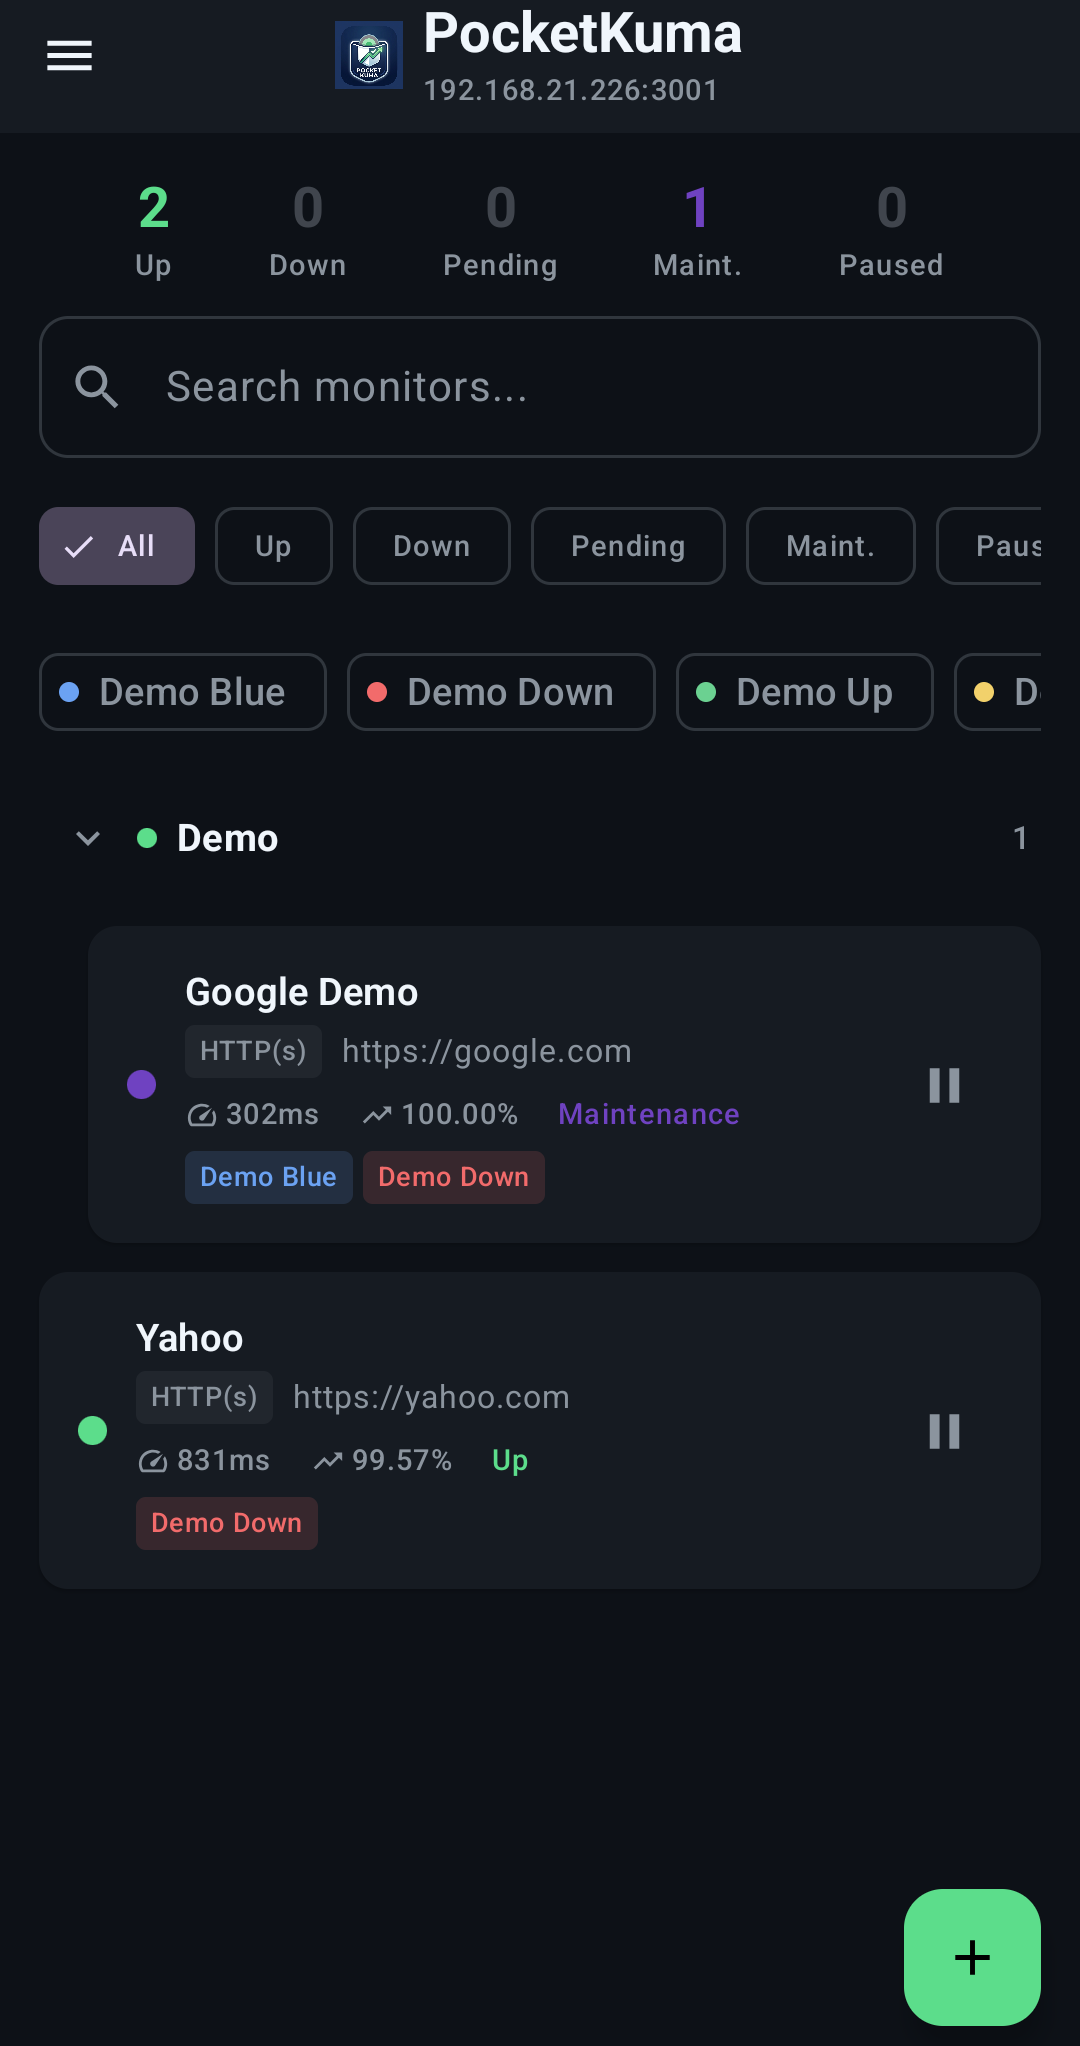Filter monitors by Up status

click(274, 546)
